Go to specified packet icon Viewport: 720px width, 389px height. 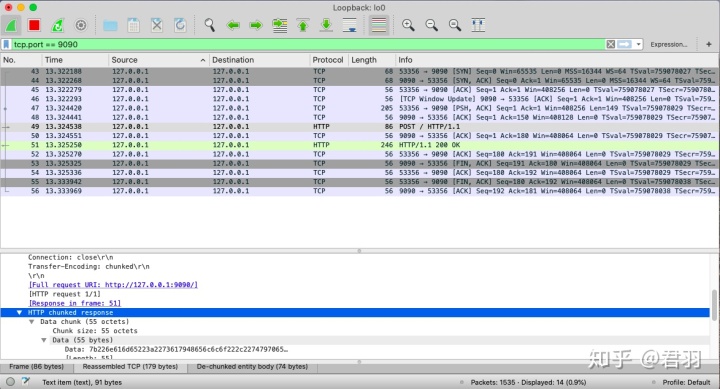pos(280,25)
